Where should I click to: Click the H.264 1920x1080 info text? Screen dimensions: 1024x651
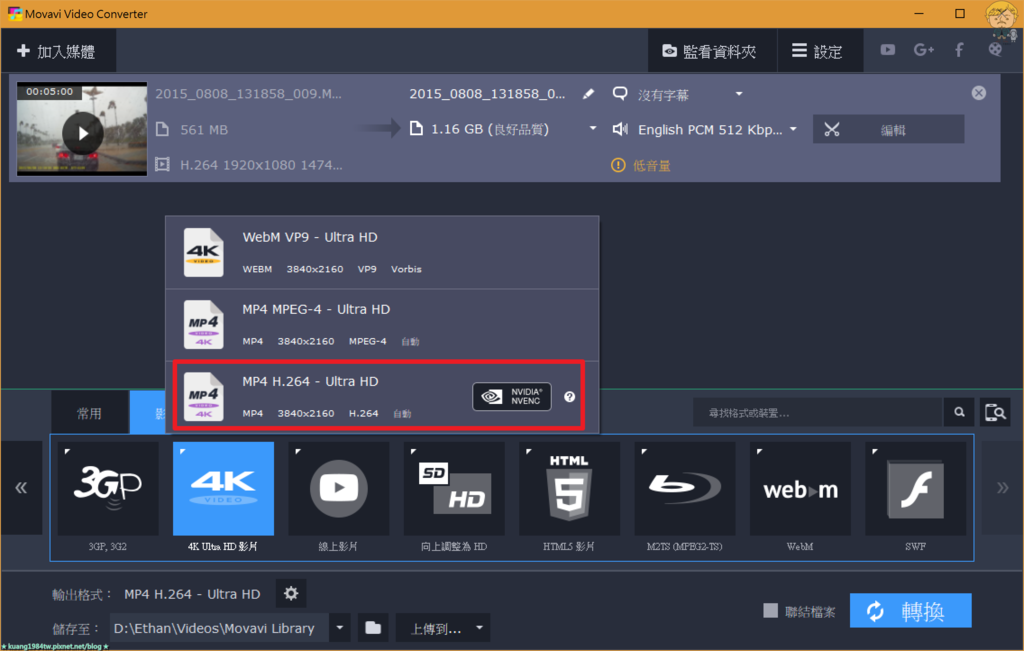point(261,165)
